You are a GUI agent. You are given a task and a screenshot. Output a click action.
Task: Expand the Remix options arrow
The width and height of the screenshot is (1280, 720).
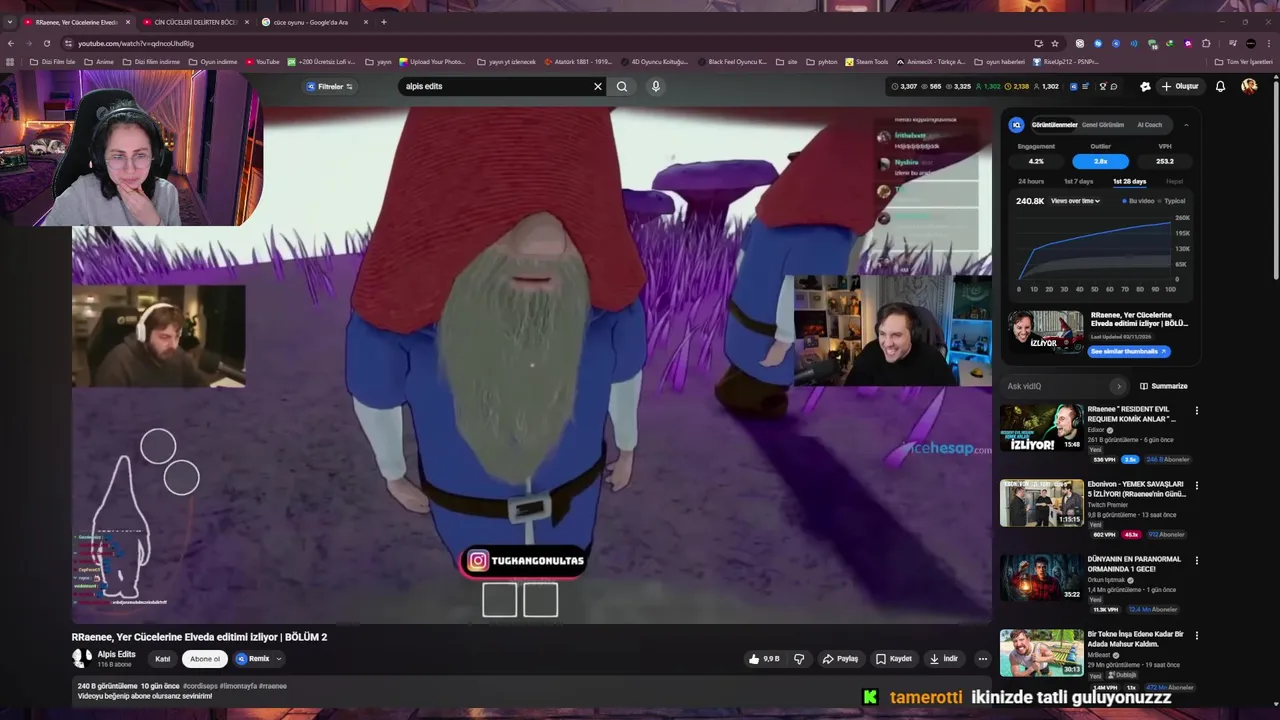pos(279,659)
